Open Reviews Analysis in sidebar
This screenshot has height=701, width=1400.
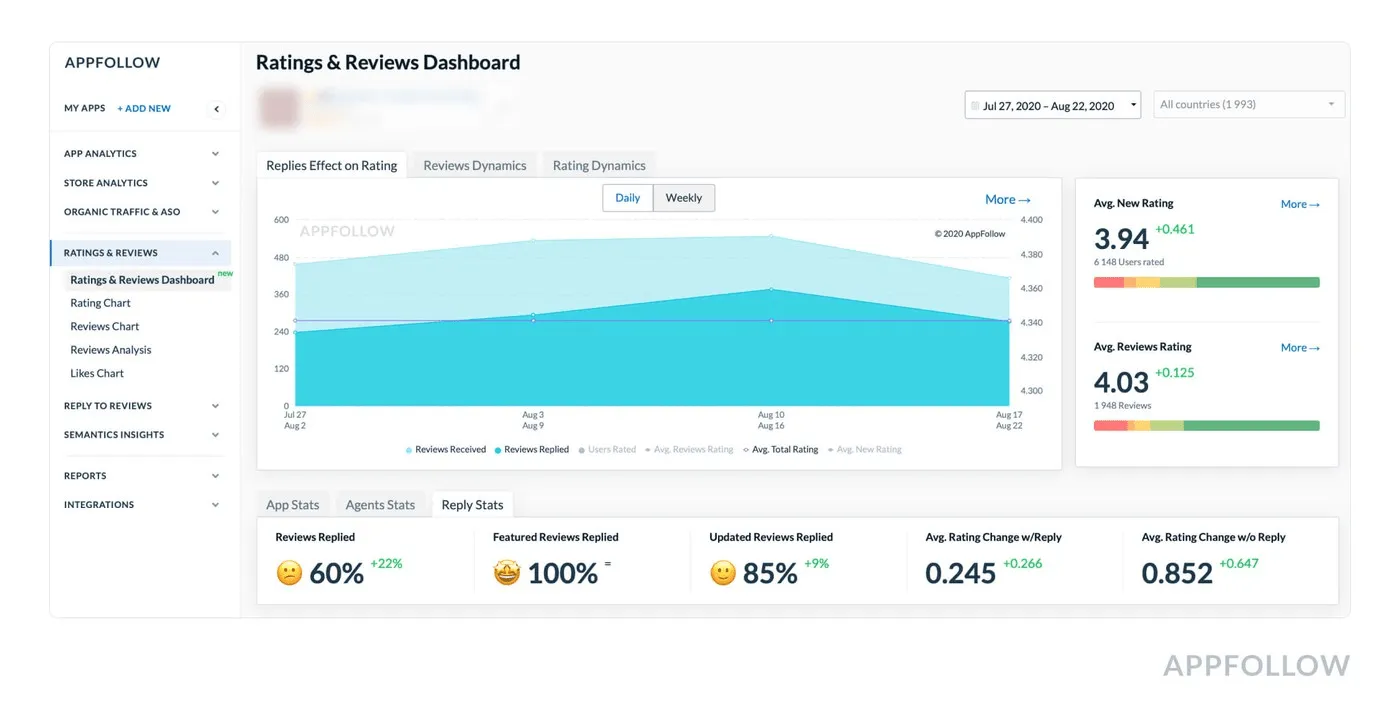pos(111,350)
